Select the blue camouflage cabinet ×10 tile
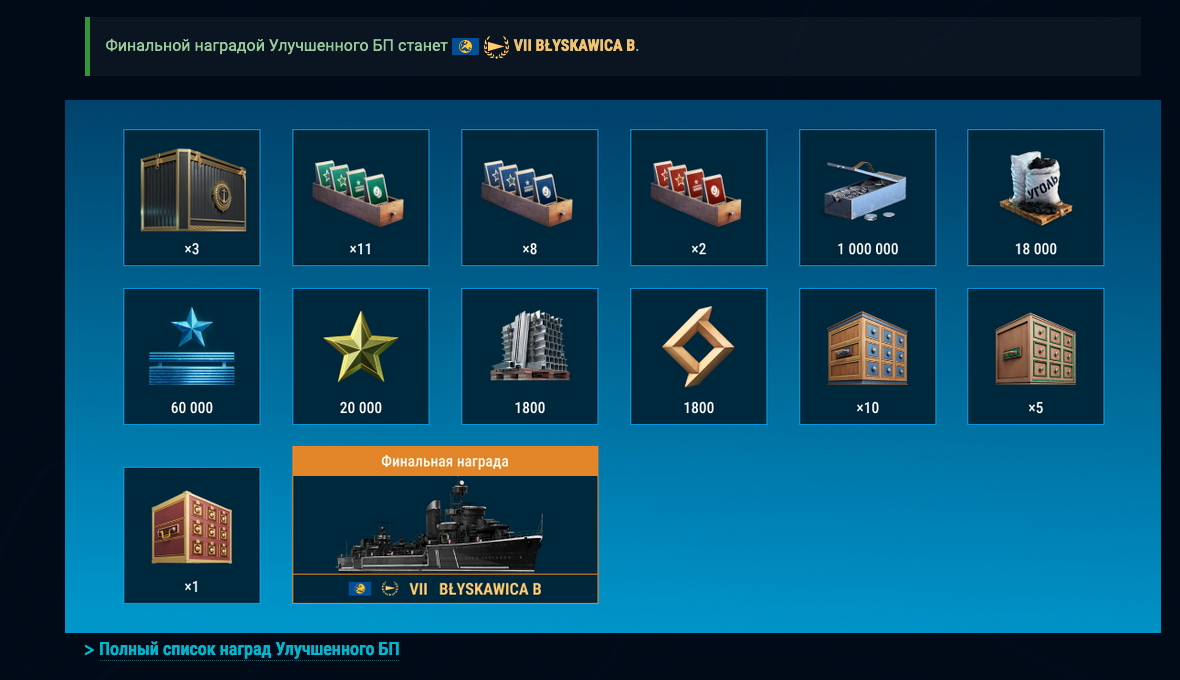The height and width of the screenshot is (680, 1180). [x=868, y=357]
